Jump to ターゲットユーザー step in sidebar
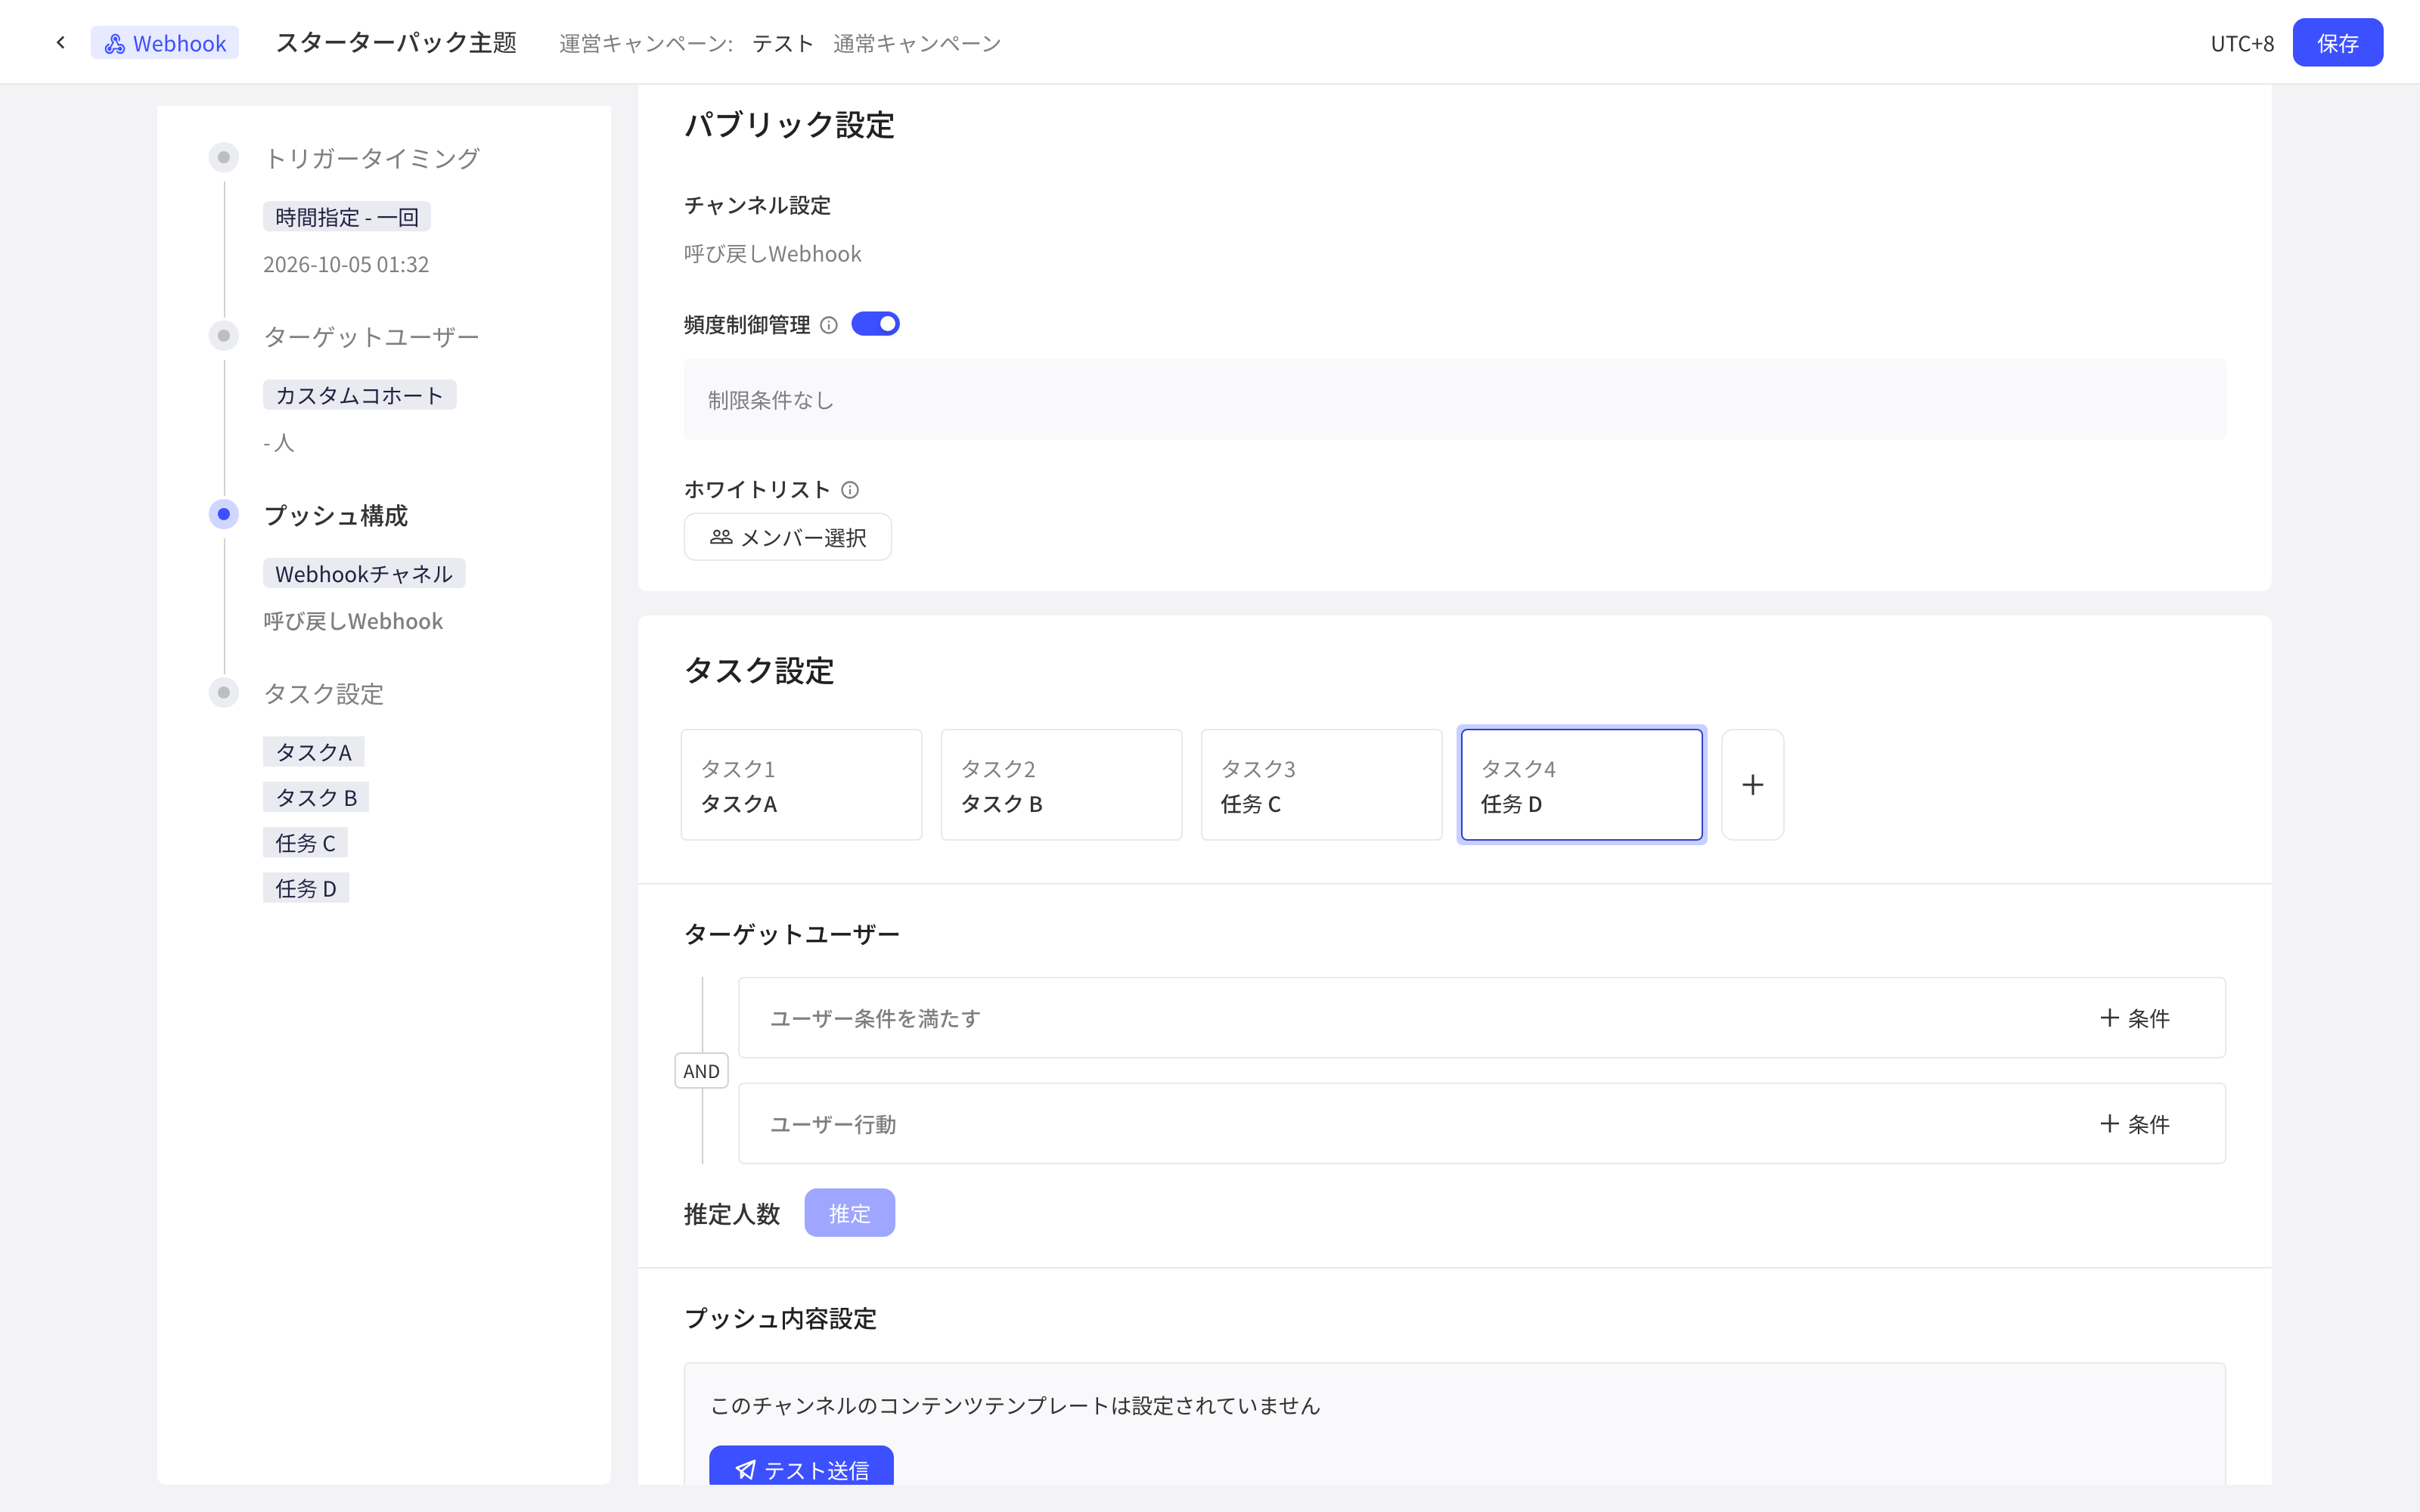The image size is (2420, 1512). 371,337
